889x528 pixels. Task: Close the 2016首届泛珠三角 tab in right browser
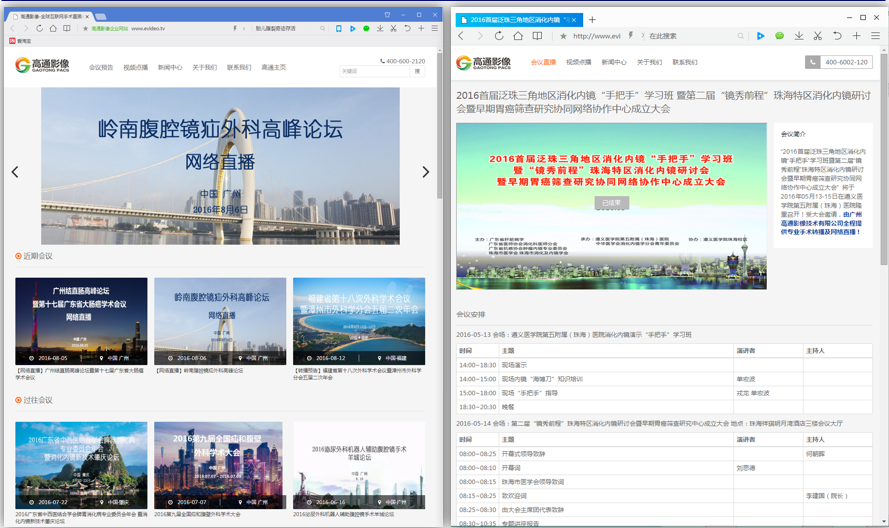tap(574, 20)
